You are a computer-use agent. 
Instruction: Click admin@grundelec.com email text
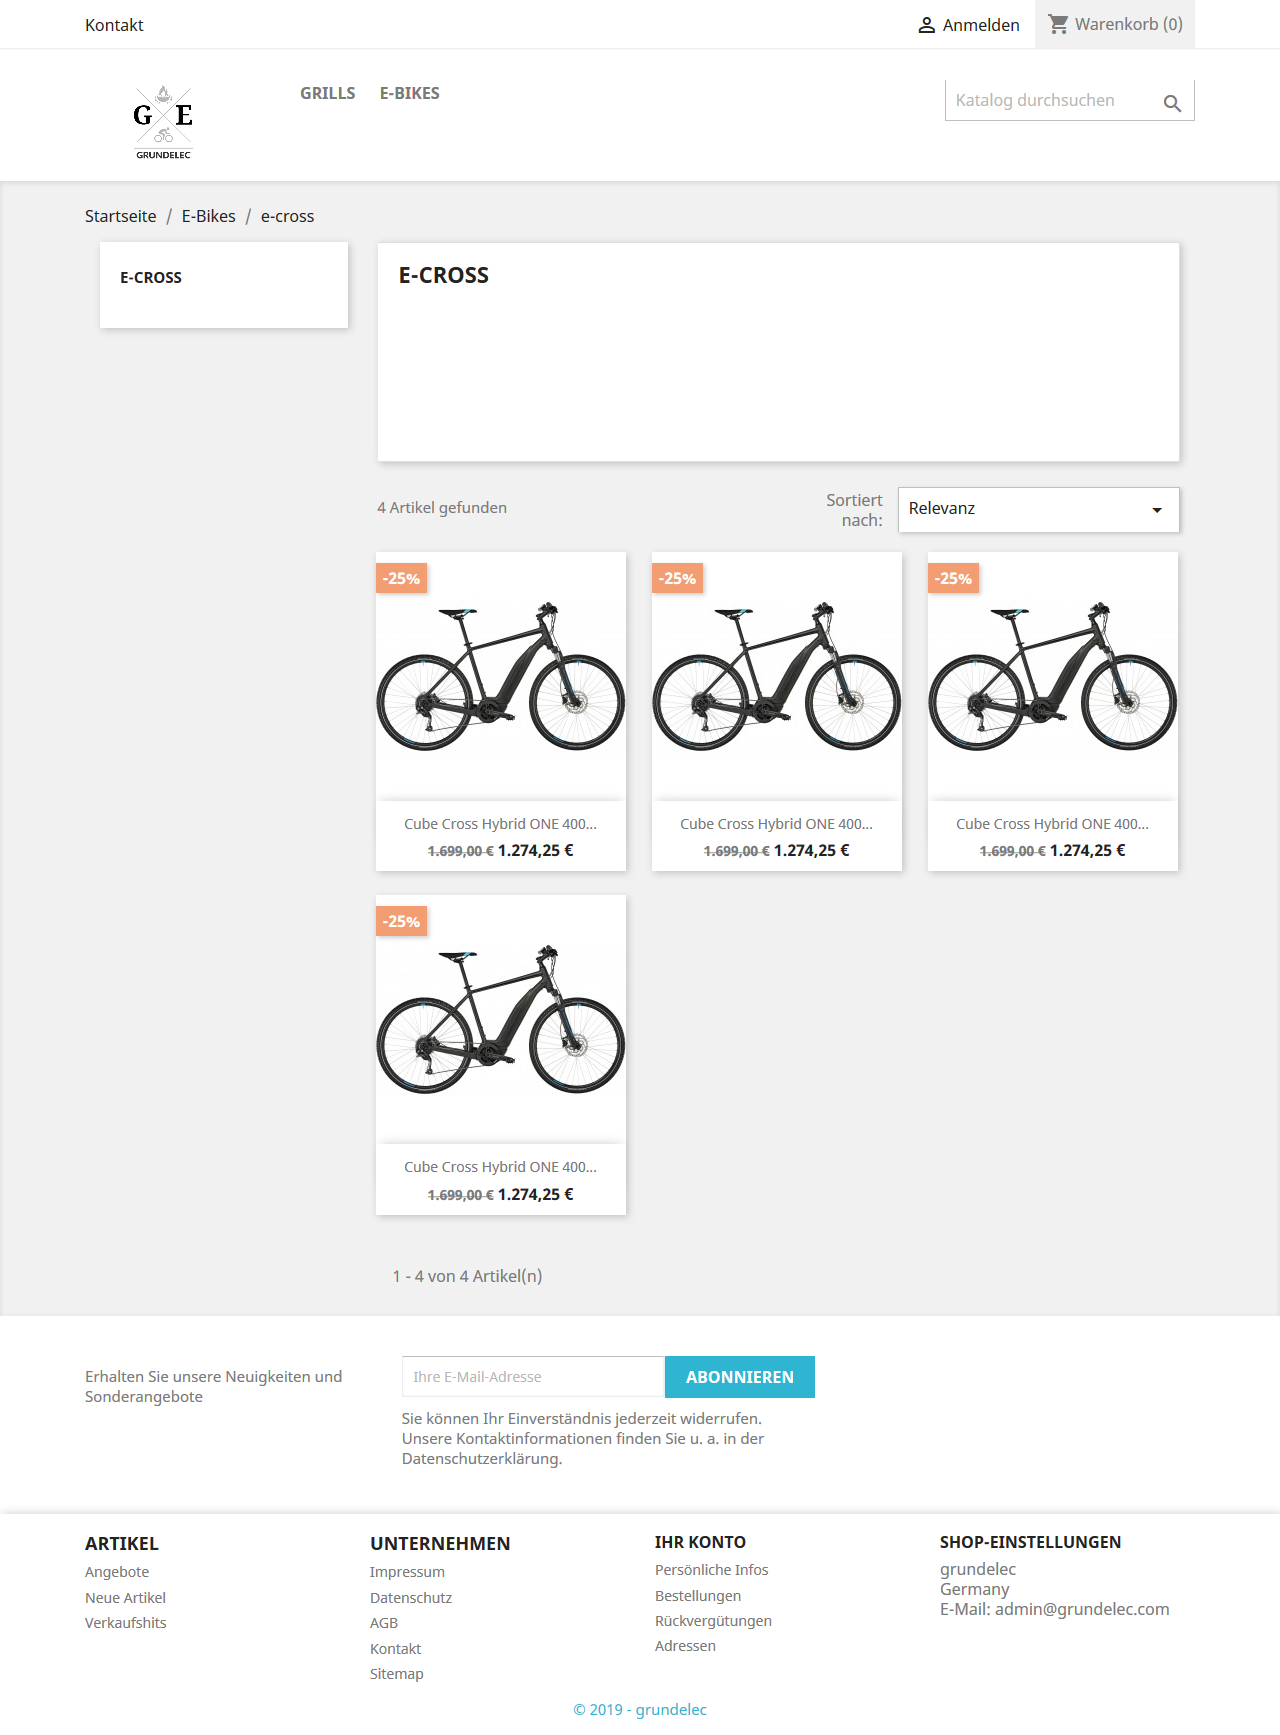coord(1082,1609)
